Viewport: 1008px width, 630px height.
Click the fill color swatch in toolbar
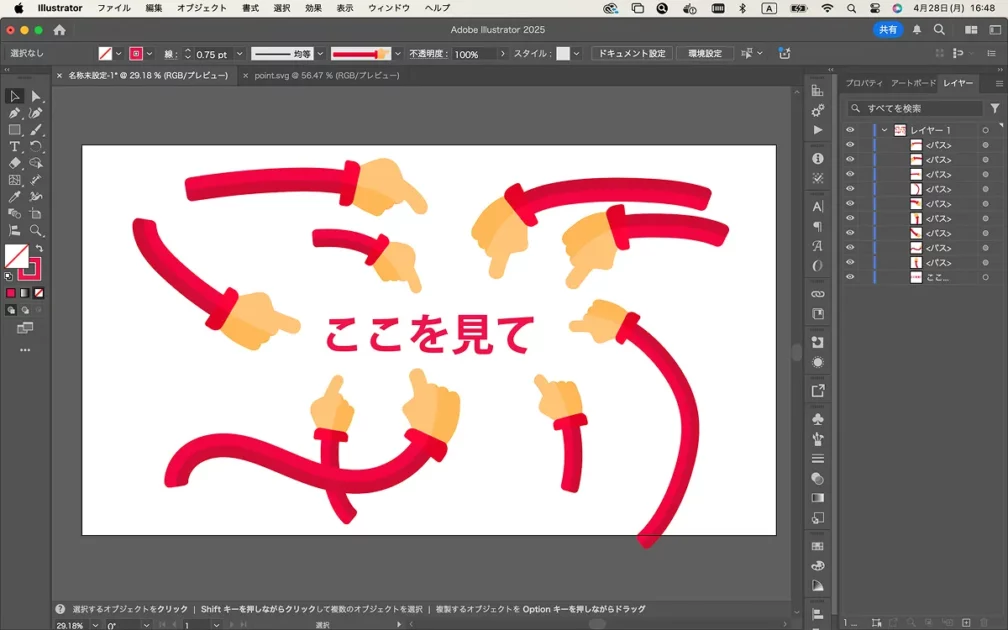pyautogui.click(x=16, y=256)
